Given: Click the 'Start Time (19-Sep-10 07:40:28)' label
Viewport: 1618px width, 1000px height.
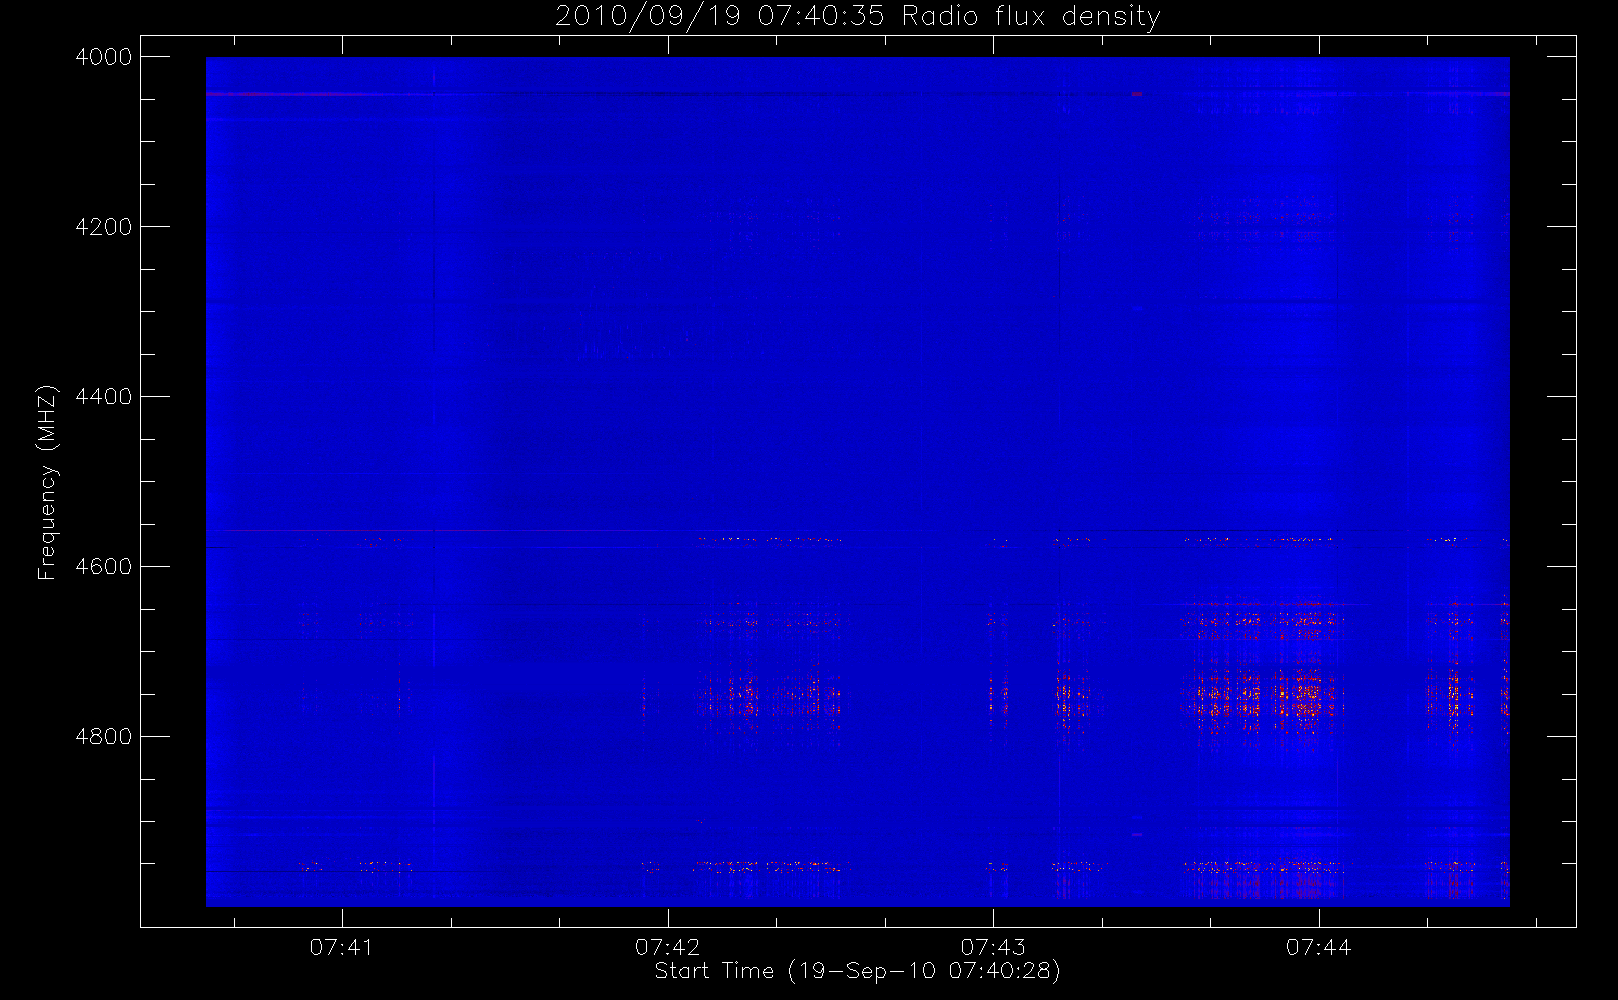Looking at the screenshot, I should (857, 971).
